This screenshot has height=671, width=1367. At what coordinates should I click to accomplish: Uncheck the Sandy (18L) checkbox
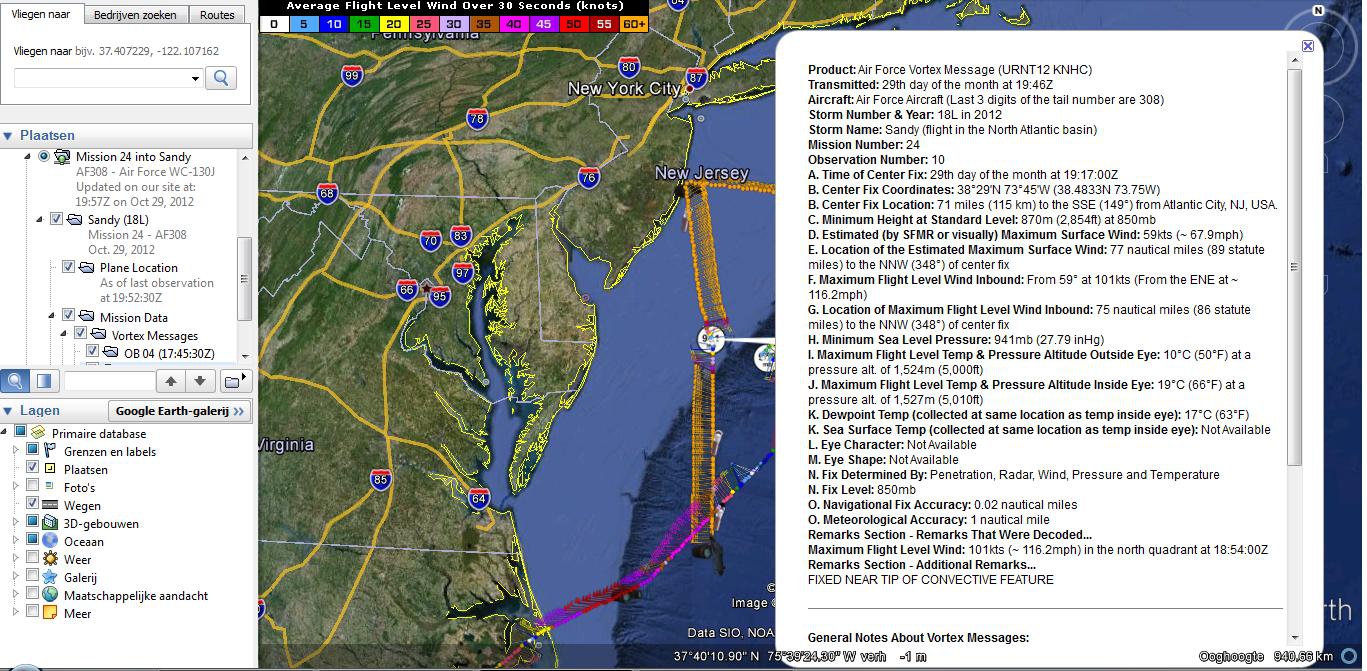(57, 220)
